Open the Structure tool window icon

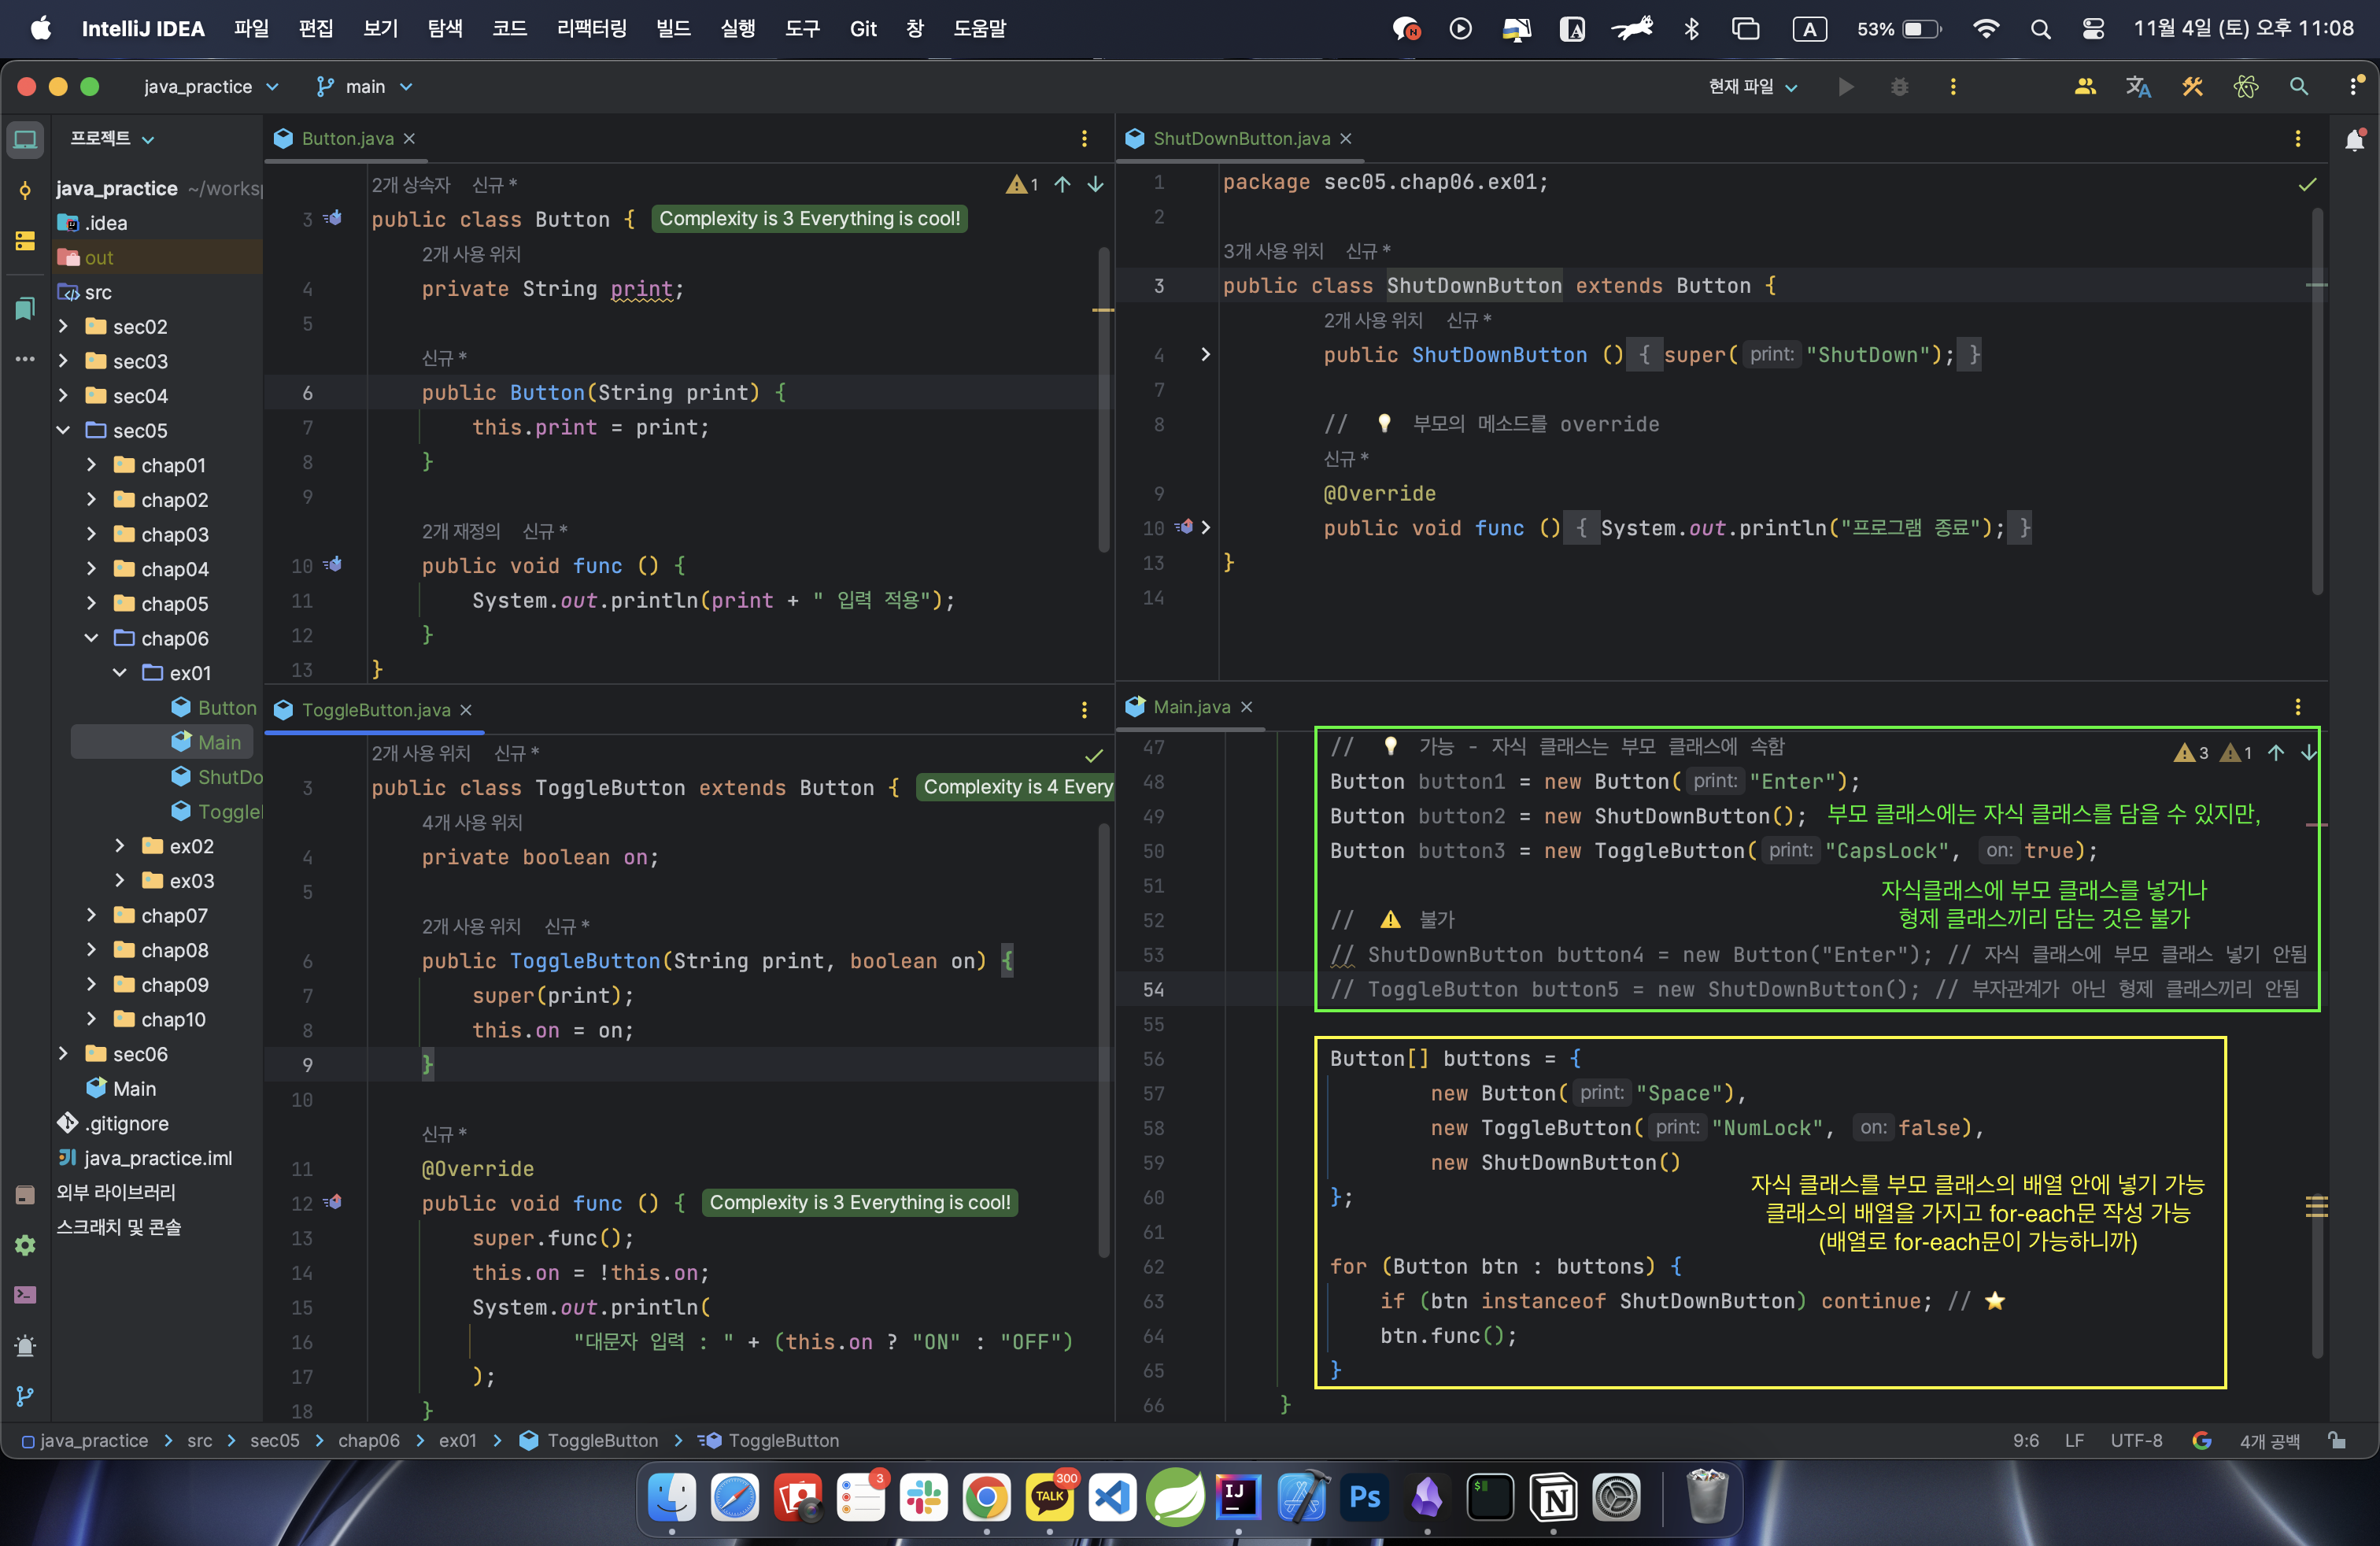(x=25, y=241)
